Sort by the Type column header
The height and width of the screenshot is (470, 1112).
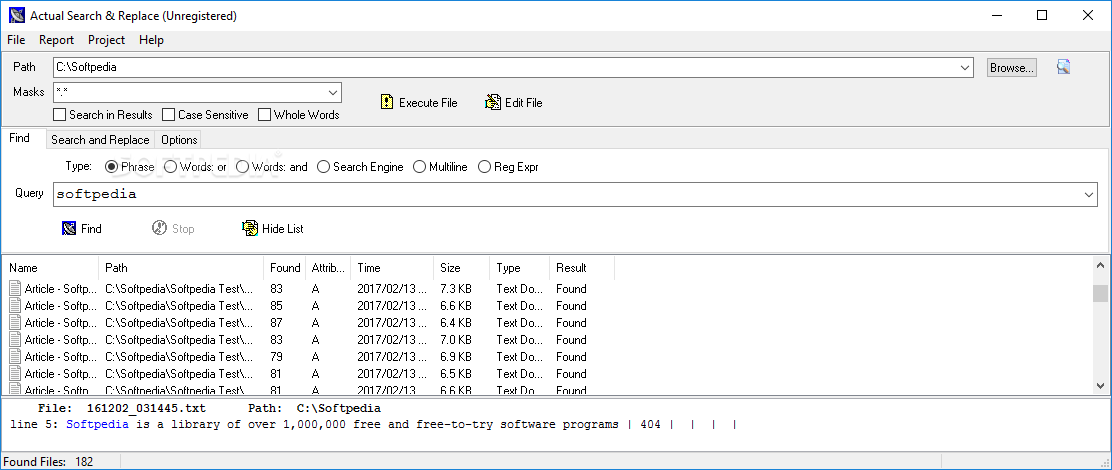[520, 268]
